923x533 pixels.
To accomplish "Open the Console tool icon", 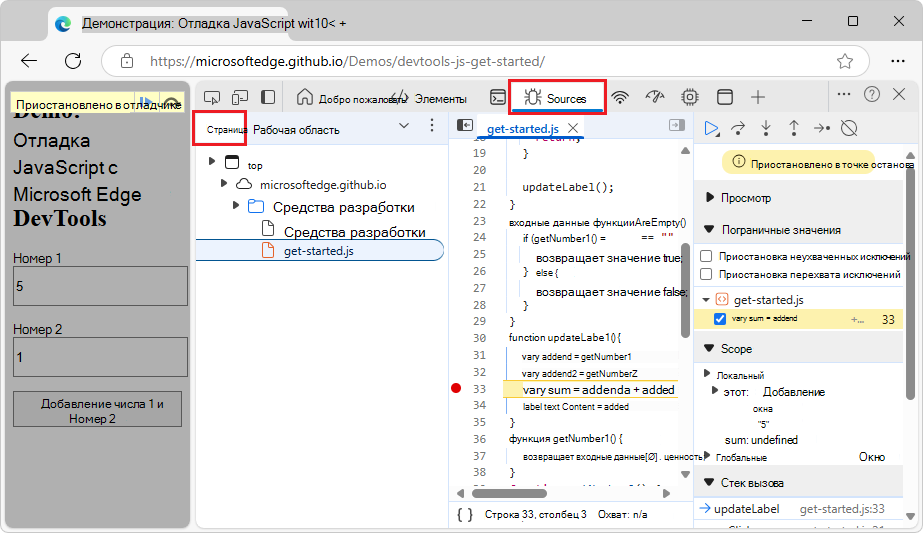I will (498, 97).
